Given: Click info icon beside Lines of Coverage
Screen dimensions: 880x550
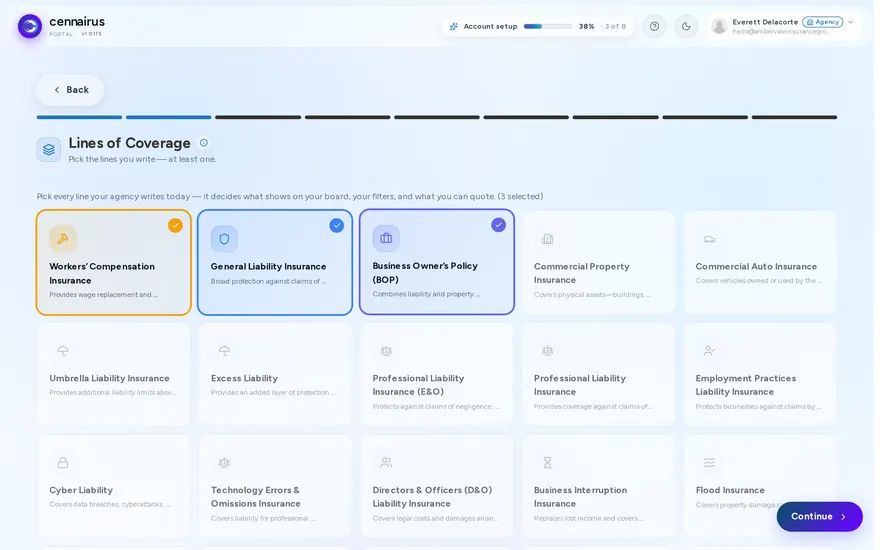Looking at the screenshot, I should 205,144.
